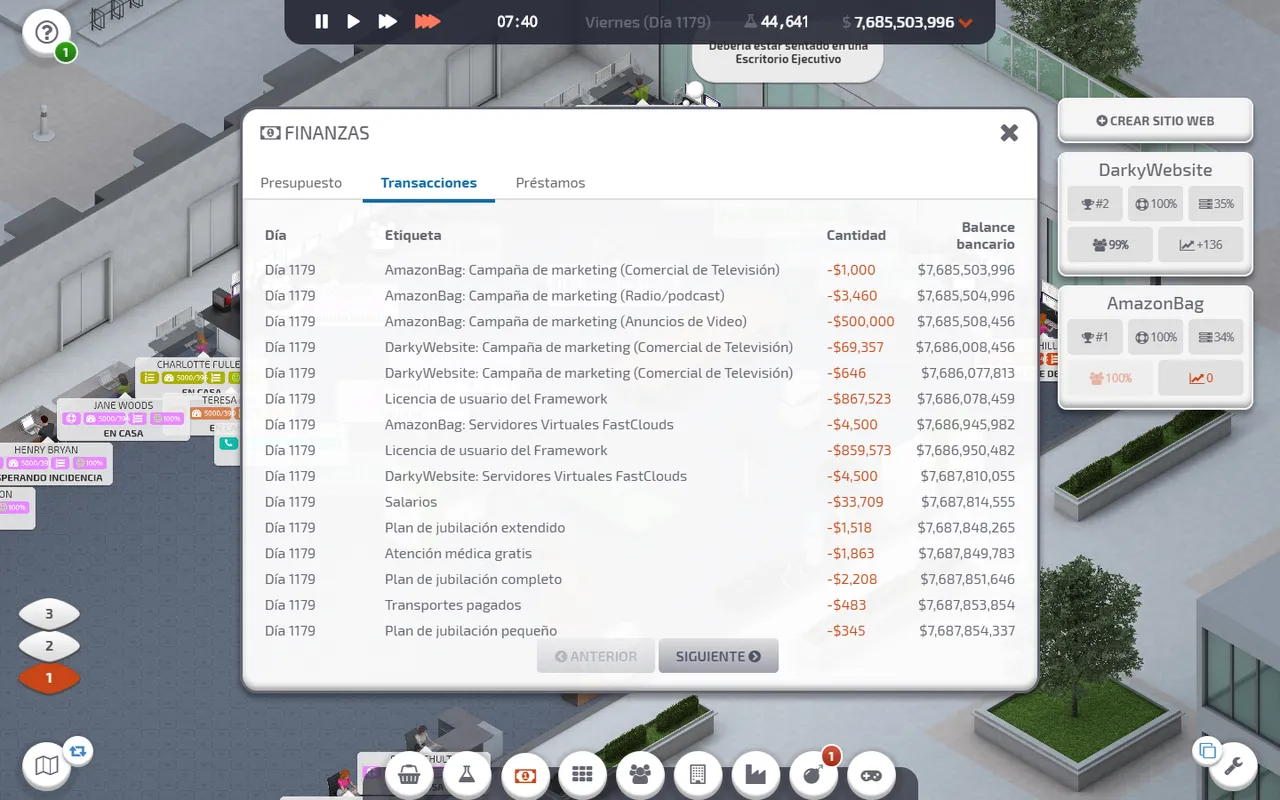Viewport: 1280px width, 800px height.
Task: Click DarkyWebsite 100% globe stat
Action: click(1156, 204)
